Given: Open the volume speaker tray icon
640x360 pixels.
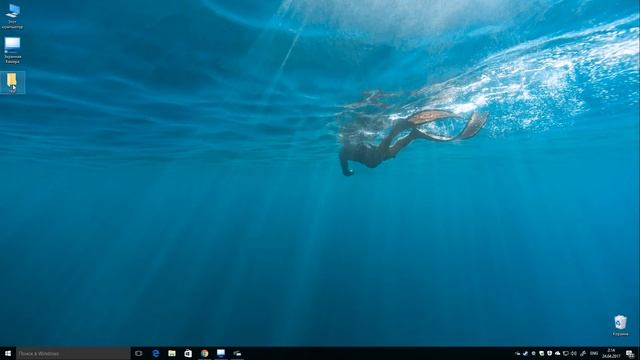Looking at the screenshot, I should [x=573, y=353].
